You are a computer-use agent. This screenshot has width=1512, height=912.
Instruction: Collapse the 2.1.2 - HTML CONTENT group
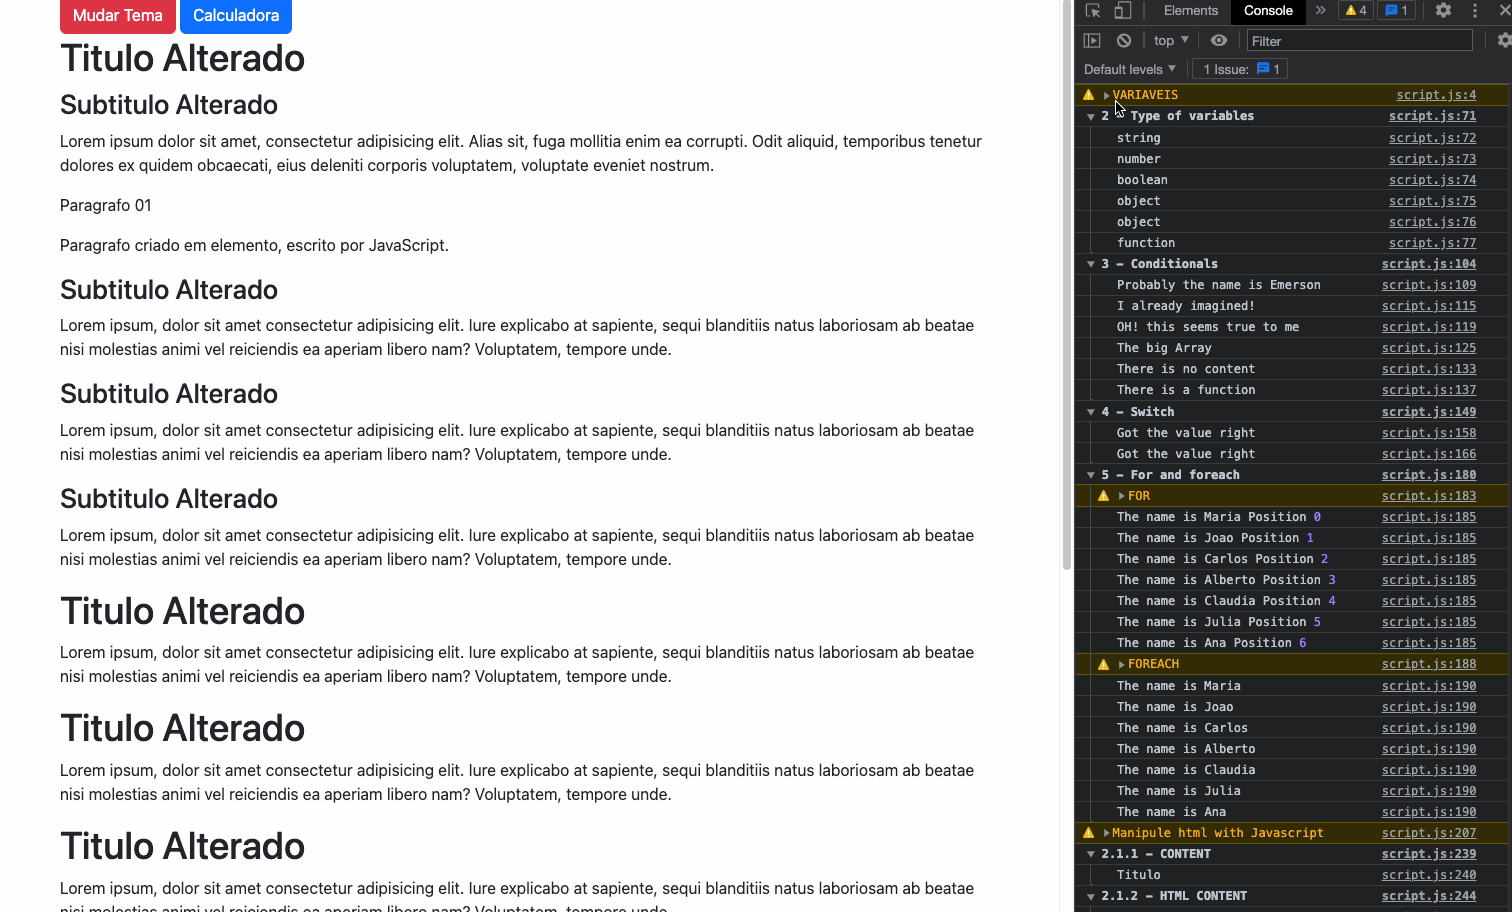pyautogui.click(x=1091, y=897)
